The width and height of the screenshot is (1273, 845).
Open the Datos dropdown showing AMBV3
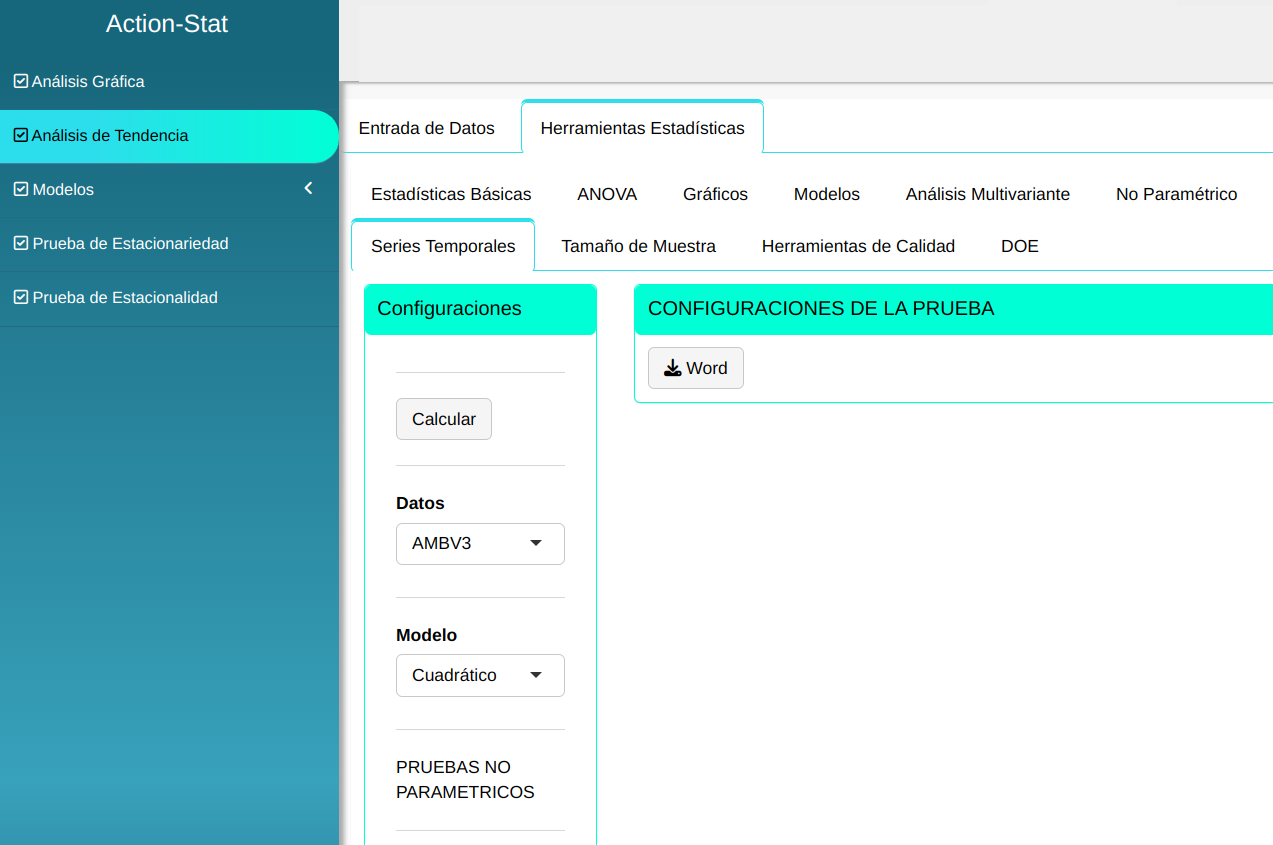[480, 544]
